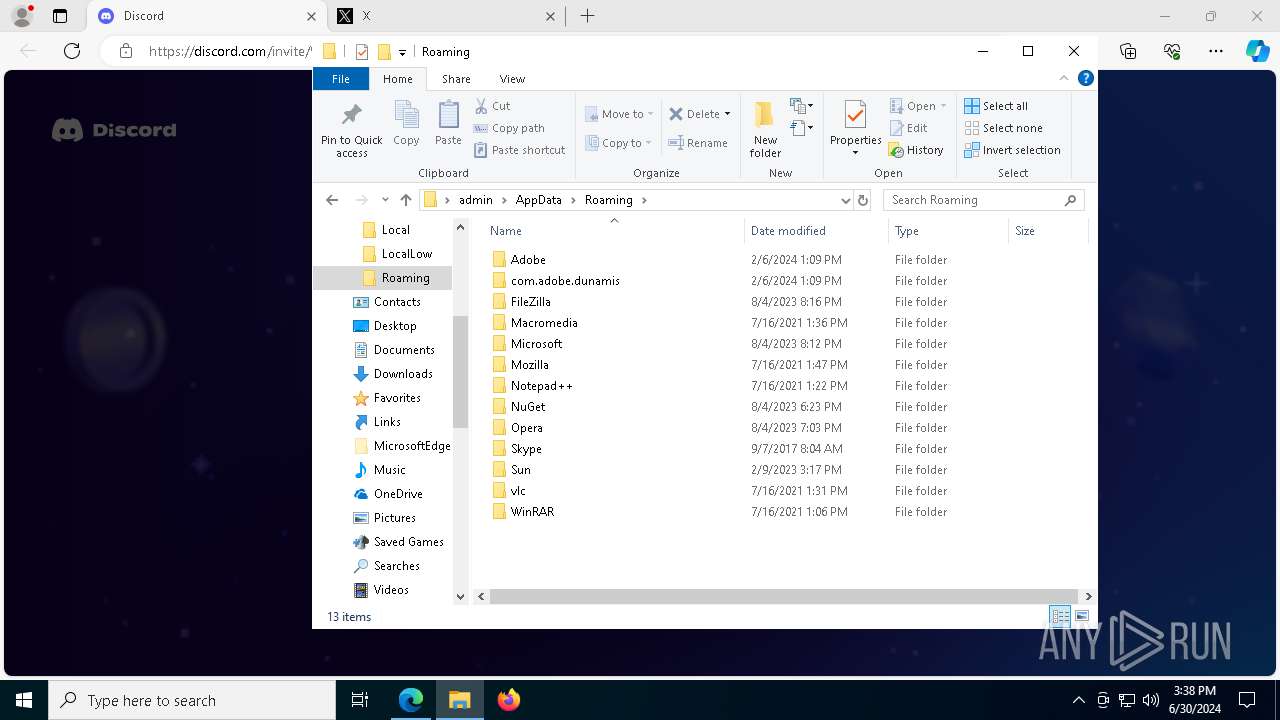Open browser Collections icon

coord(1128,51)
